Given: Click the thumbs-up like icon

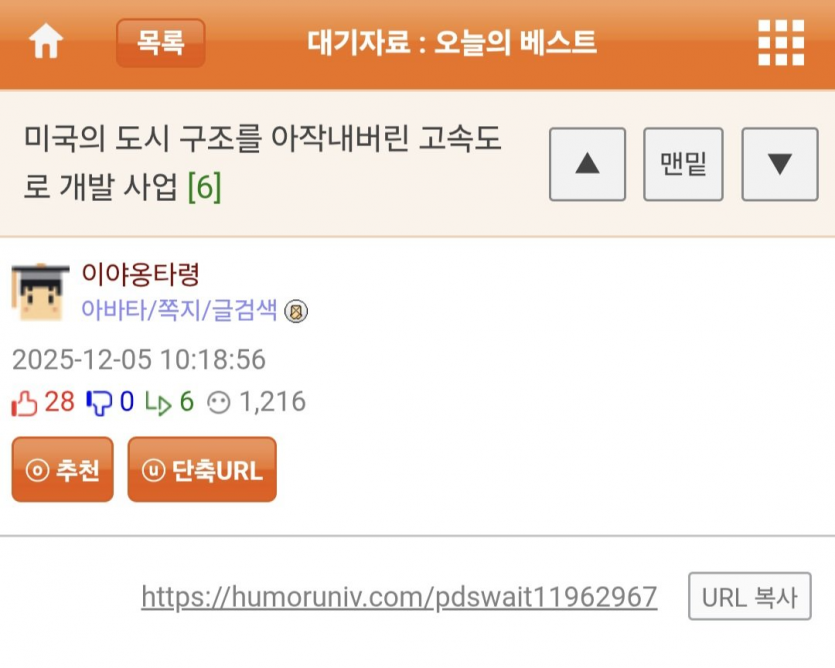Looking at the screenshot, I should pyautogui.click(x=24, y=403).
